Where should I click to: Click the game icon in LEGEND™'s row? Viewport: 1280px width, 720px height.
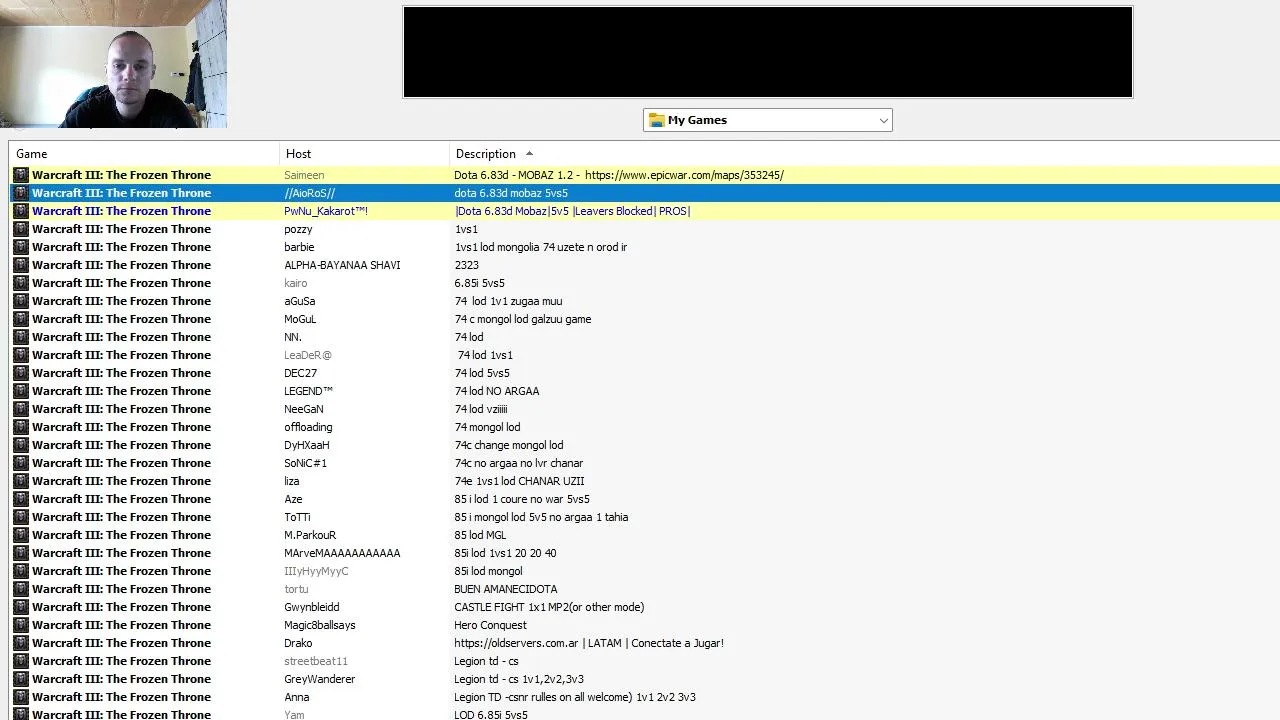click(x=21, y=391)
